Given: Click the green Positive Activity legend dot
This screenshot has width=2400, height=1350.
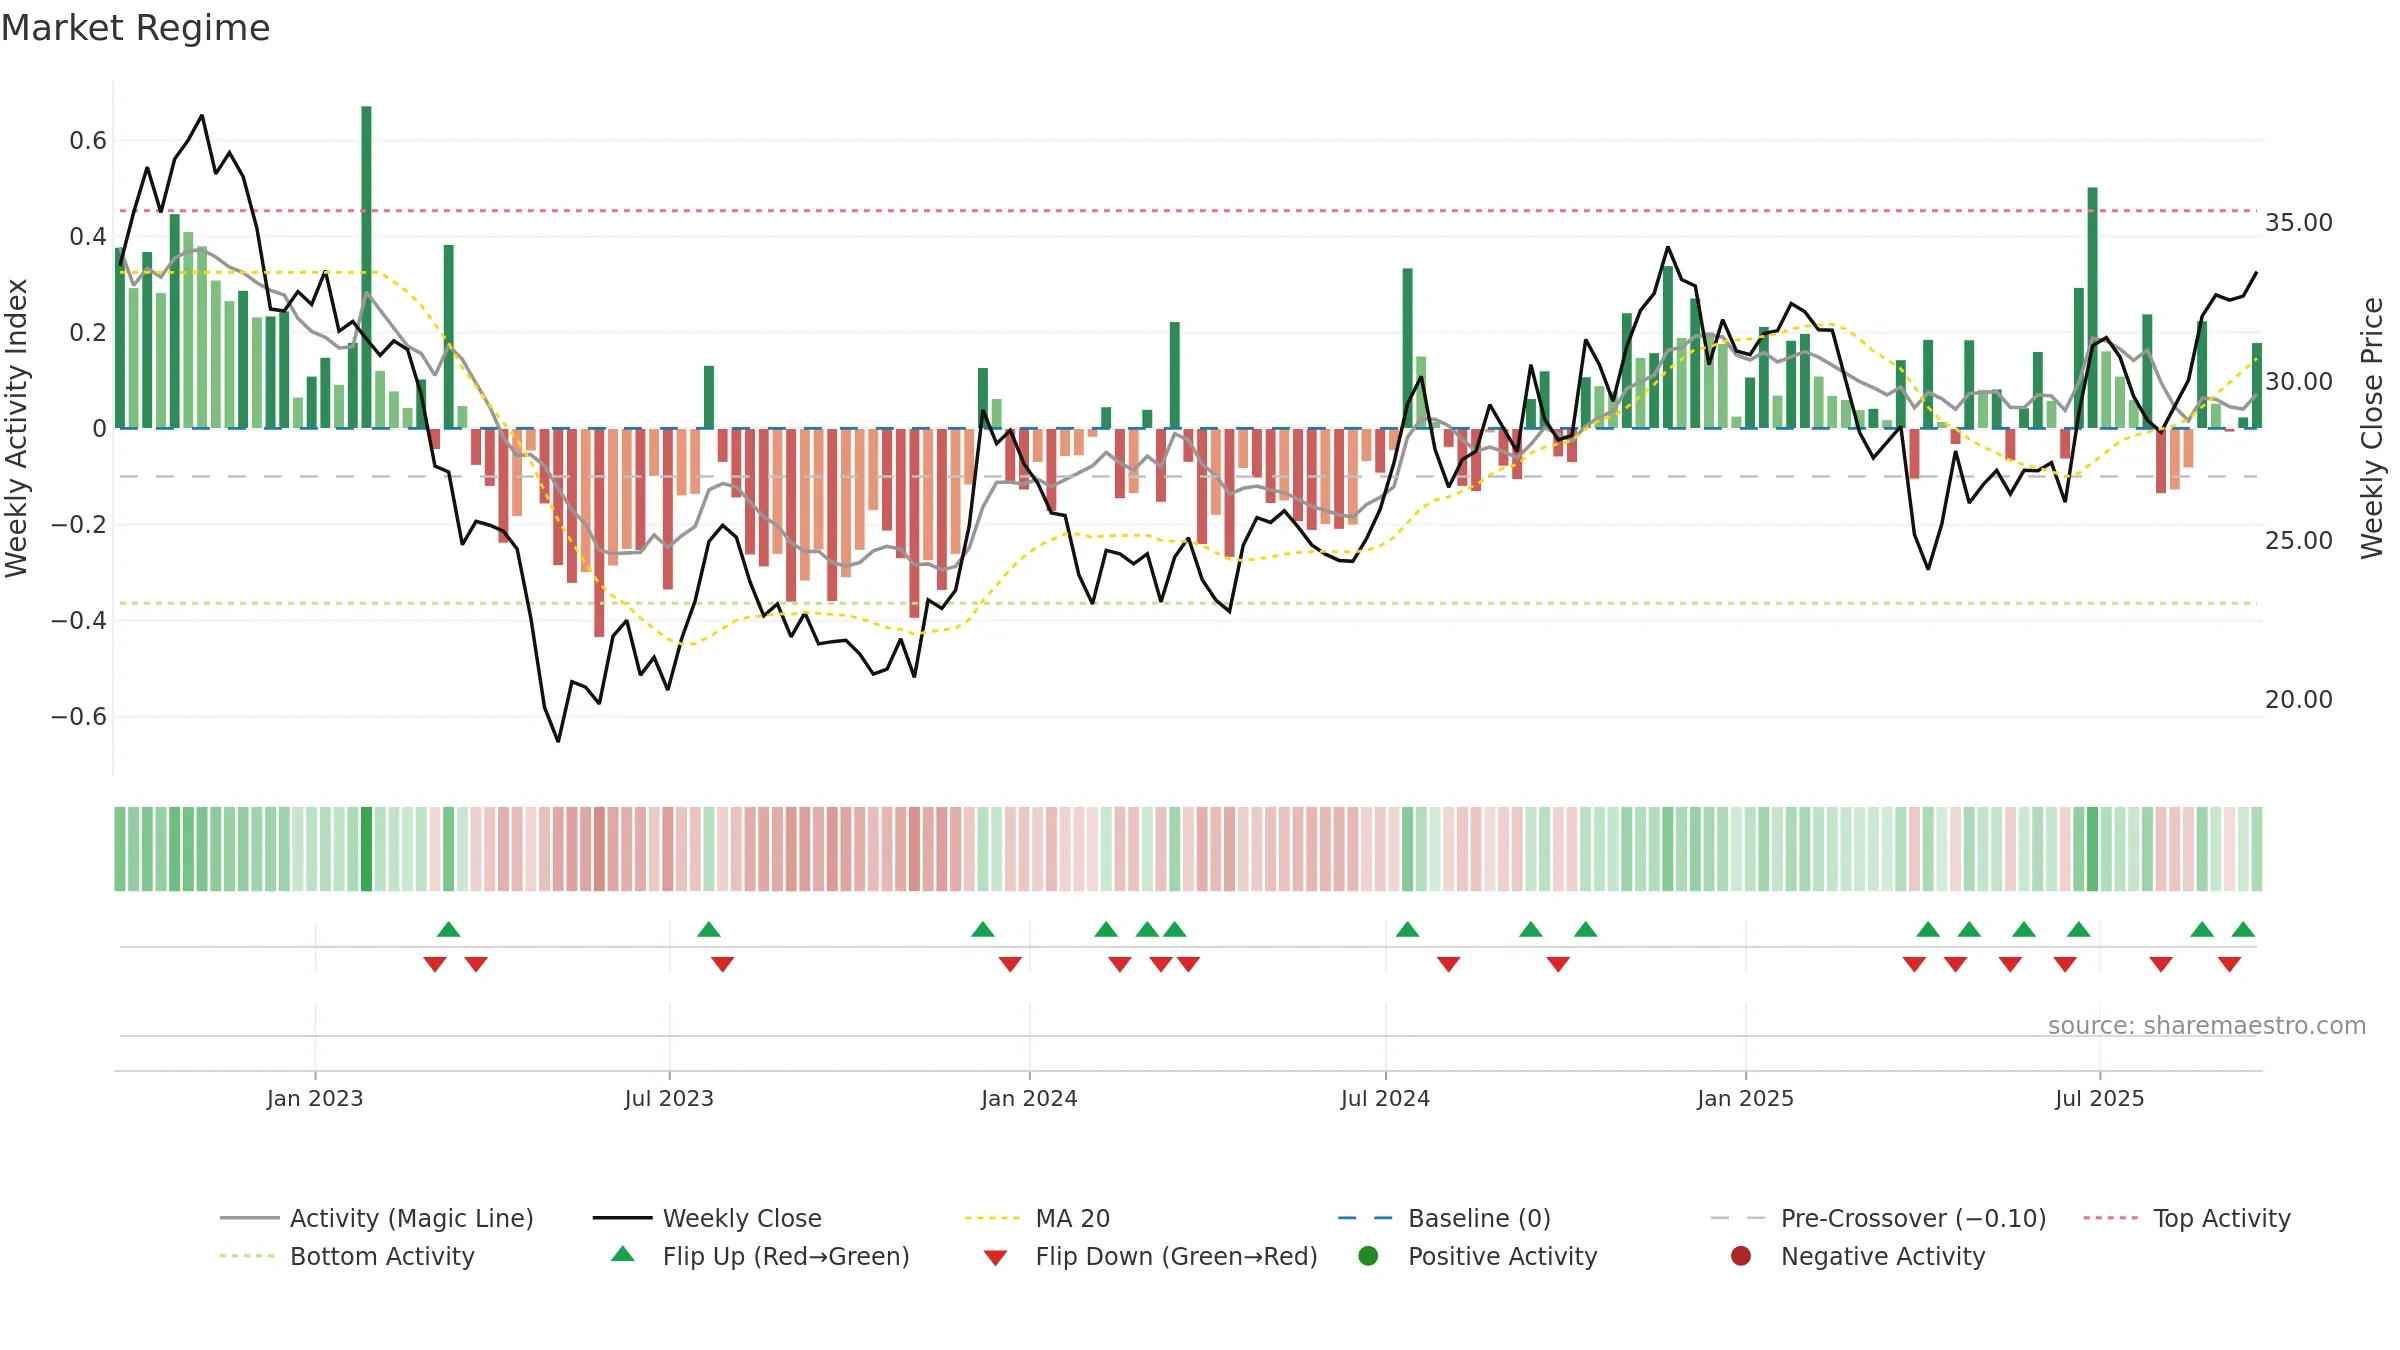Looking at the screenshot, I should click(x=1368, y=1256).
